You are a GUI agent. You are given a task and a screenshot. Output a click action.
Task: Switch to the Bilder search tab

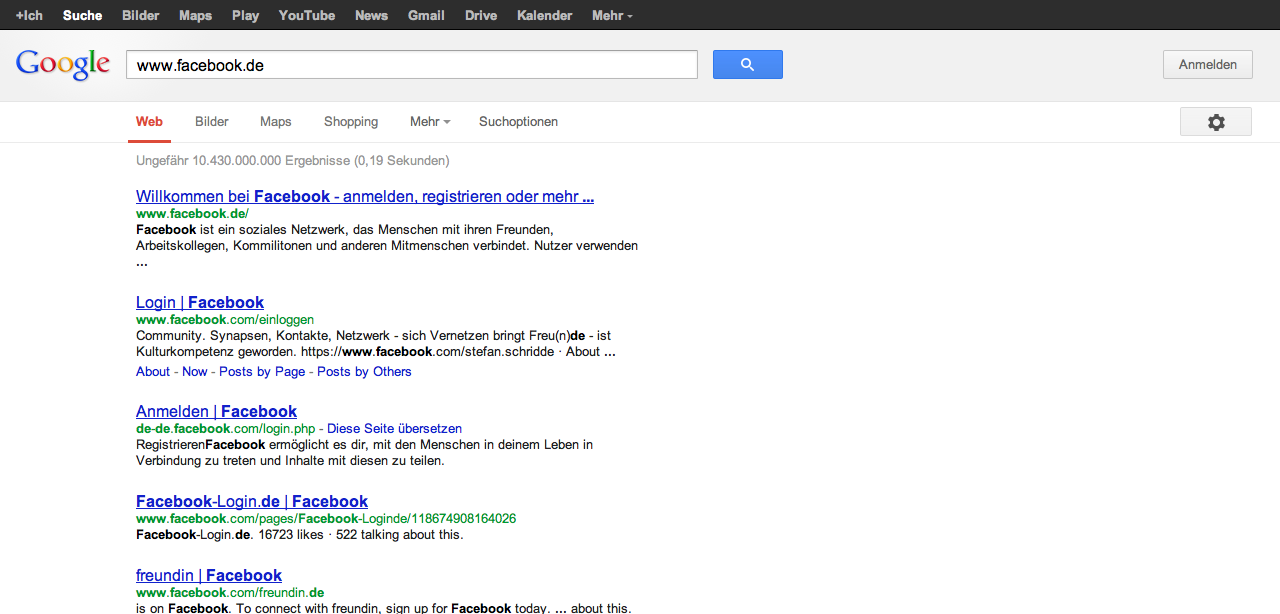(x=212, y=122)
